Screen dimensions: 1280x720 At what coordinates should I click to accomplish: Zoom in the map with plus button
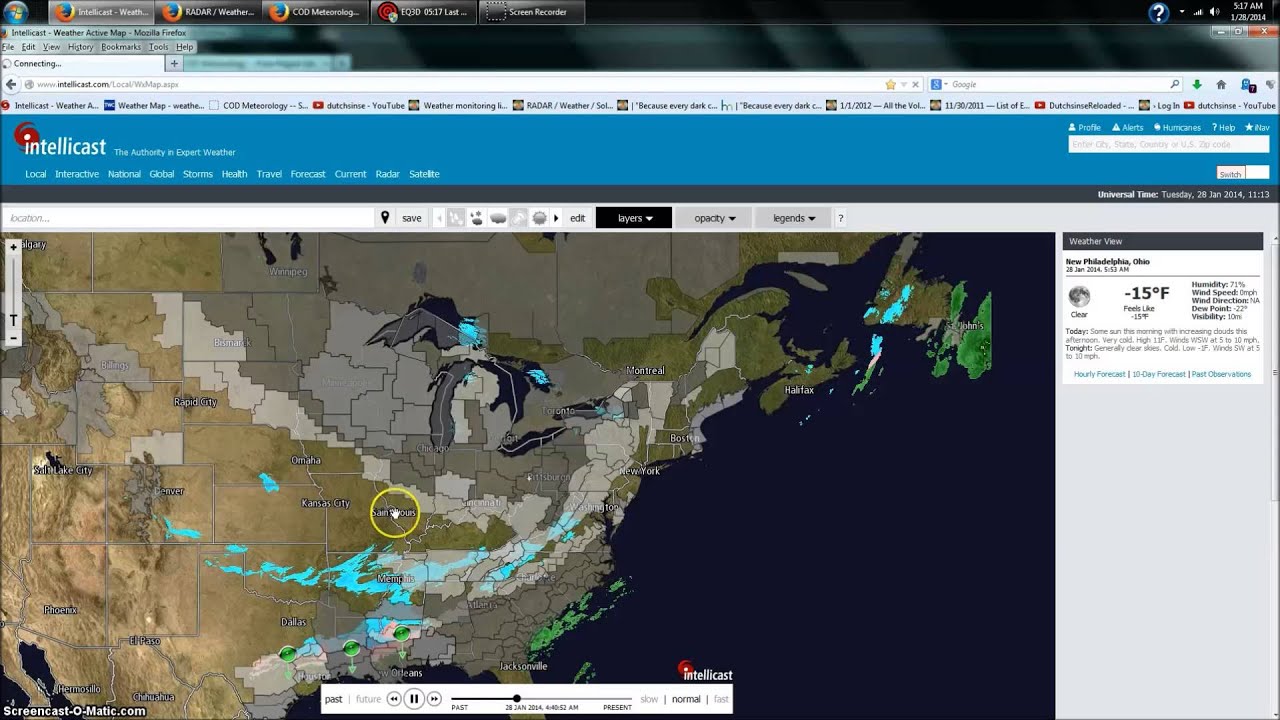point(13,247)
